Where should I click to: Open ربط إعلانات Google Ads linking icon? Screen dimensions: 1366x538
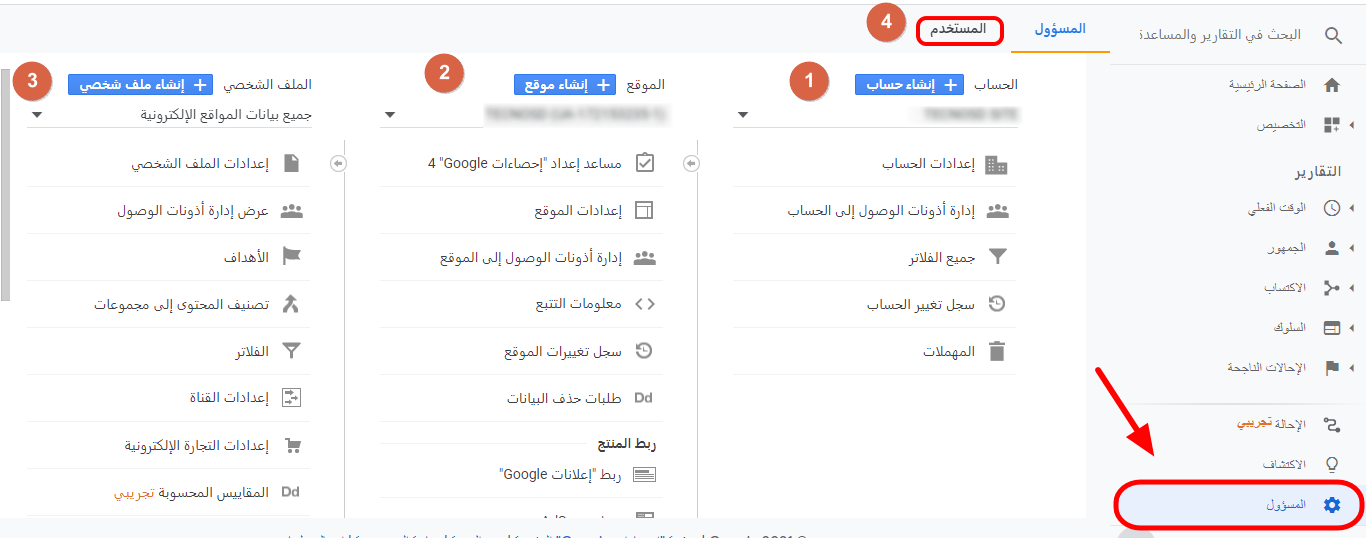coord(645,474)
